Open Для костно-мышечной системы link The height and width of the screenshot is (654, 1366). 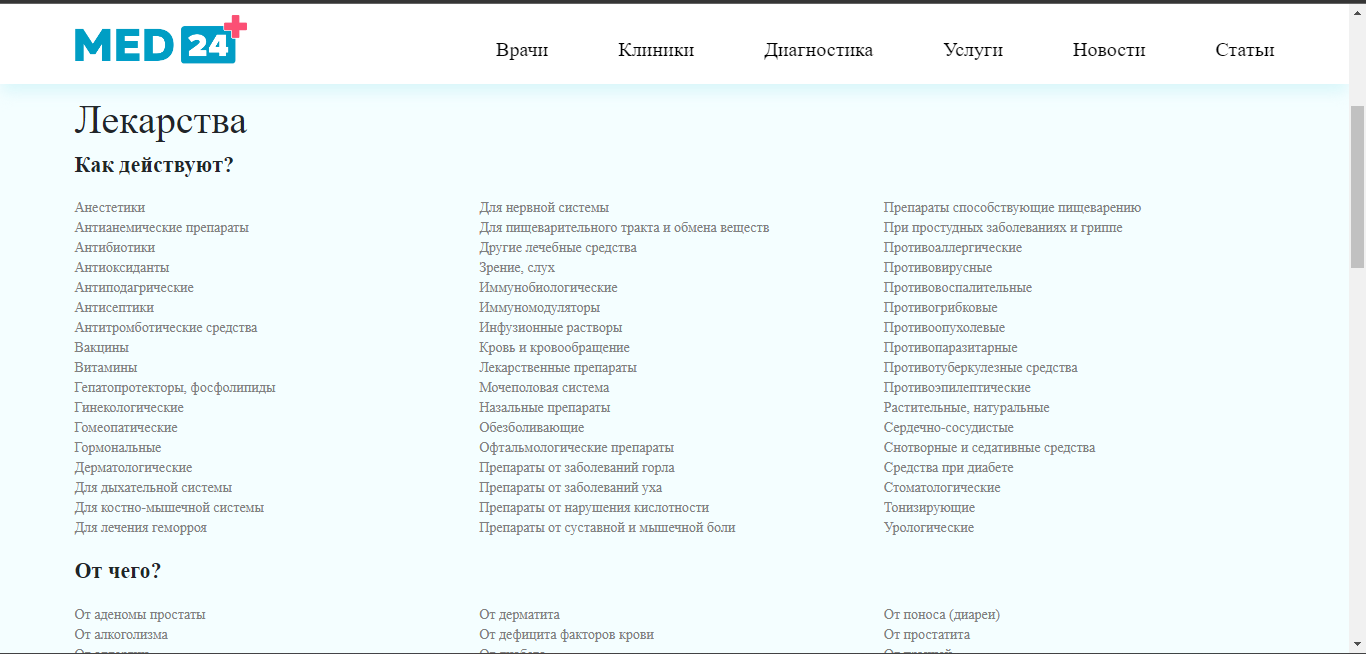169,508
